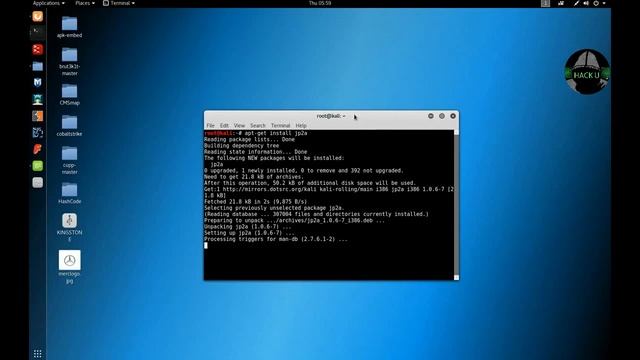This screenshot has width=640, height=360.
Task: Open network status icon in top bar
Action: click(x=561, y=3)
